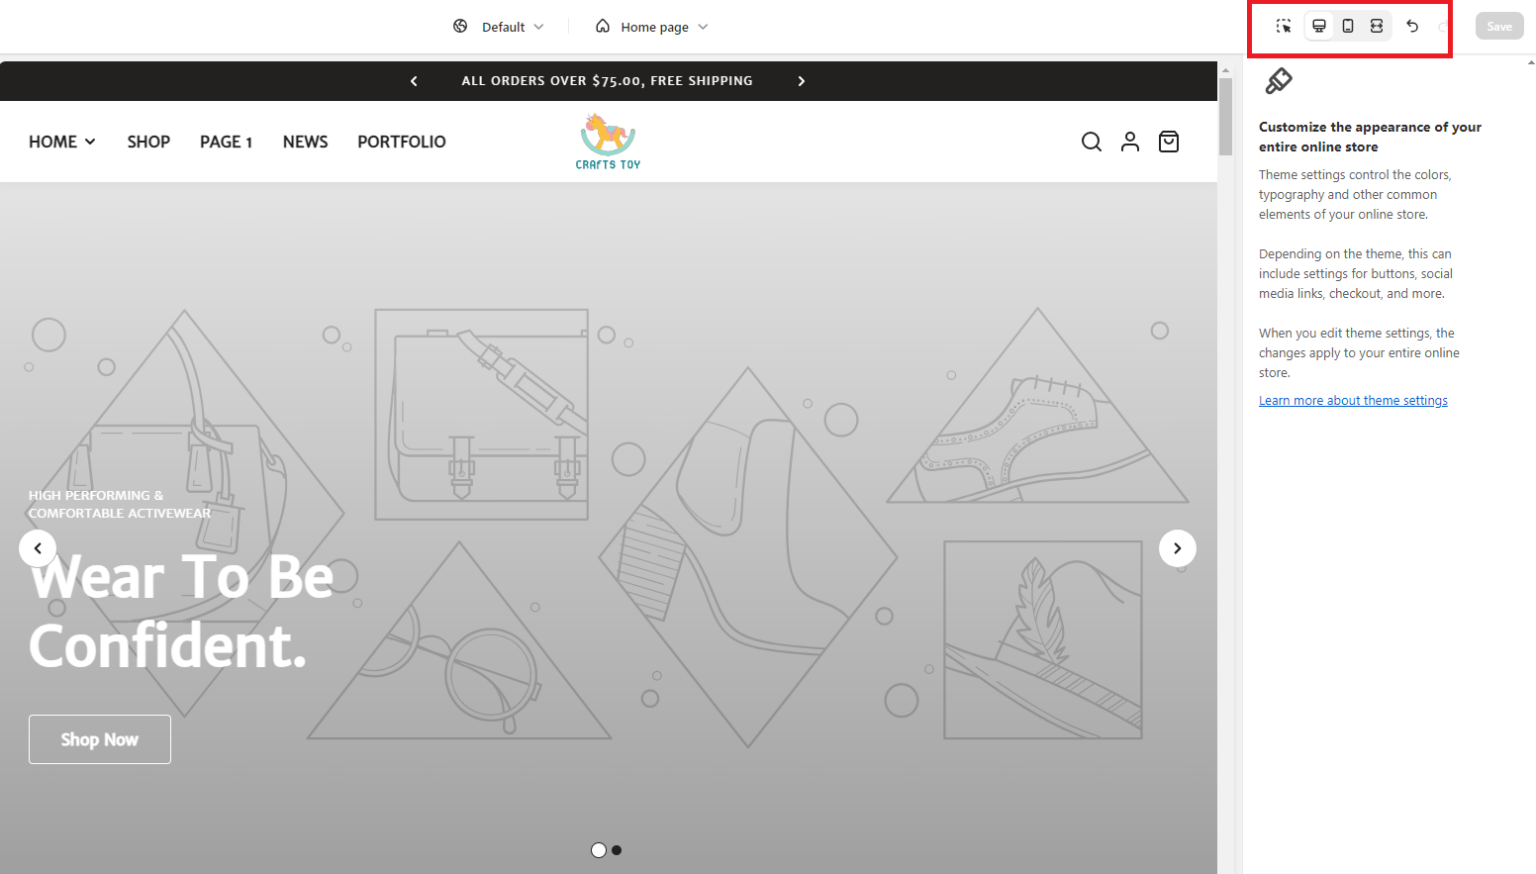
Task: Click the theme settings paintbrush icon
Action: tap(1278, 81)
